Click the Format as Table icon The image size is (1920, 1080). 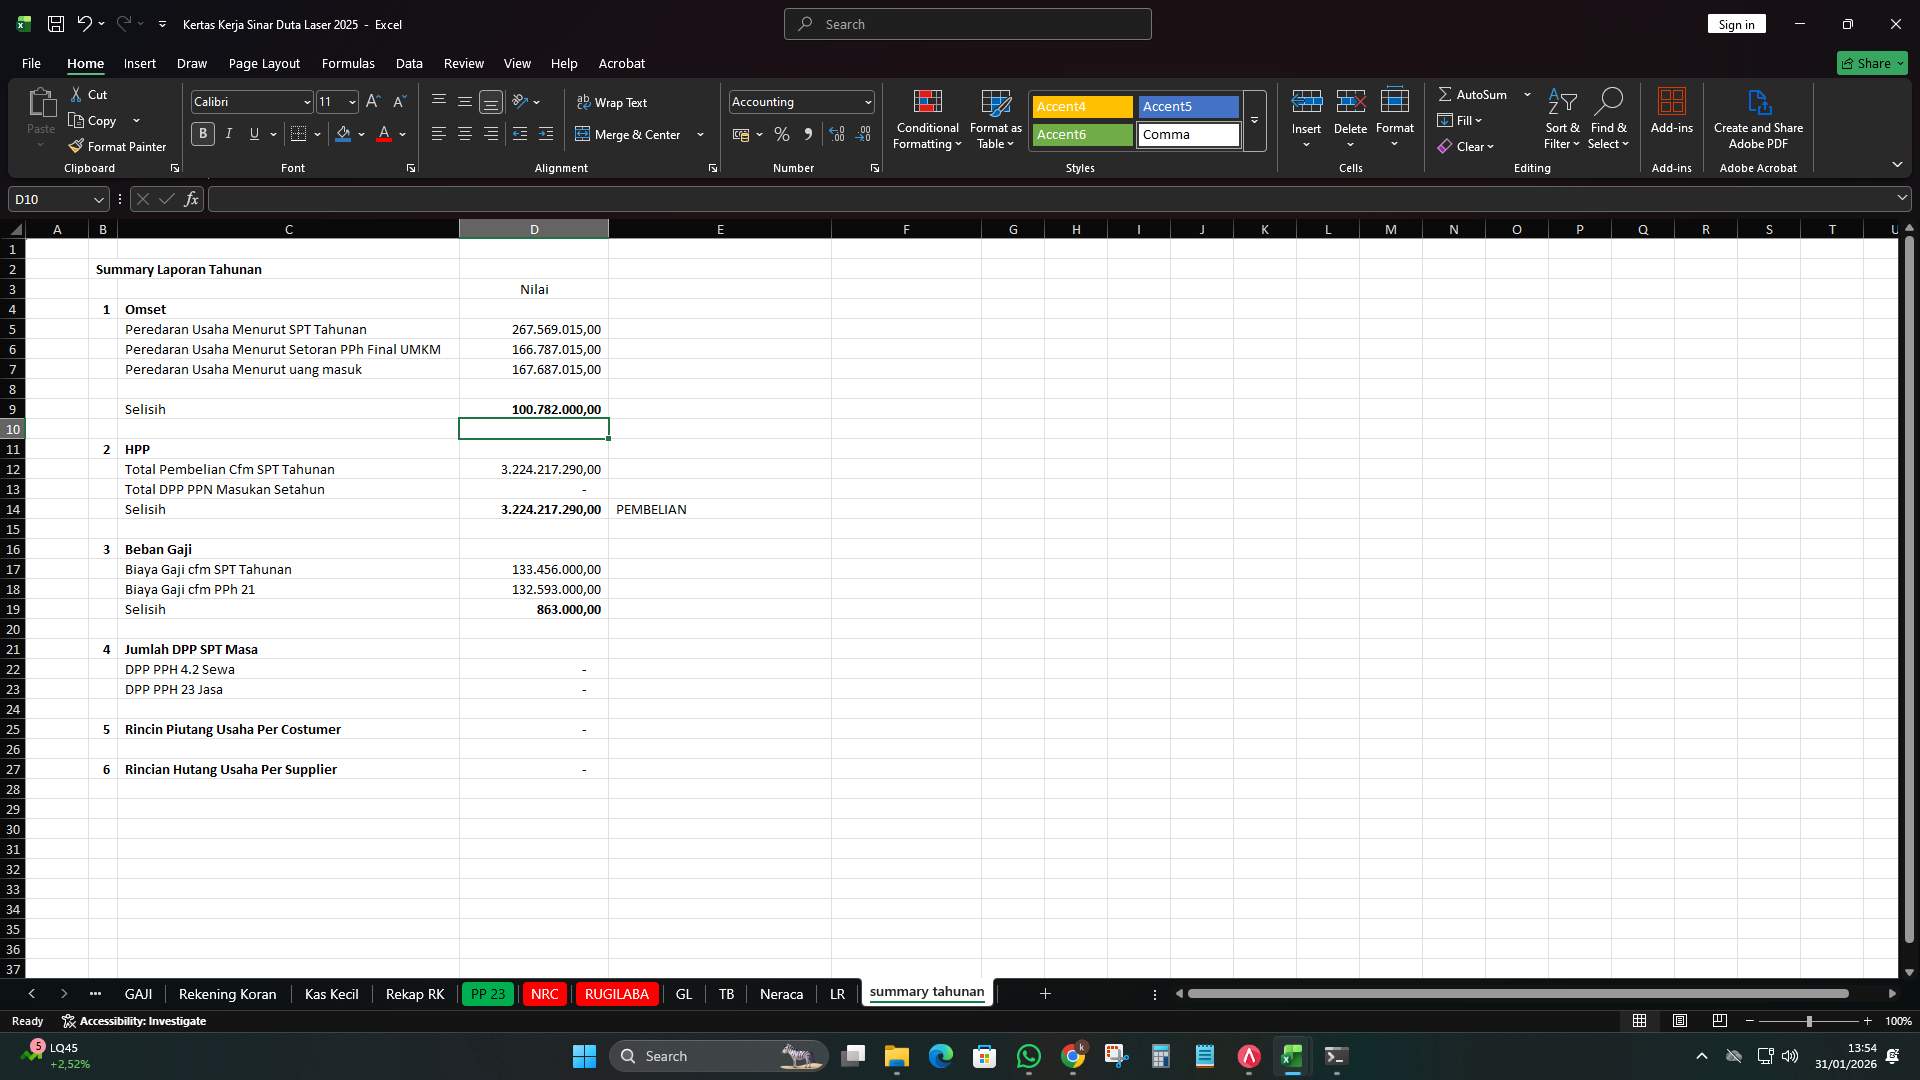click(995, 105)
